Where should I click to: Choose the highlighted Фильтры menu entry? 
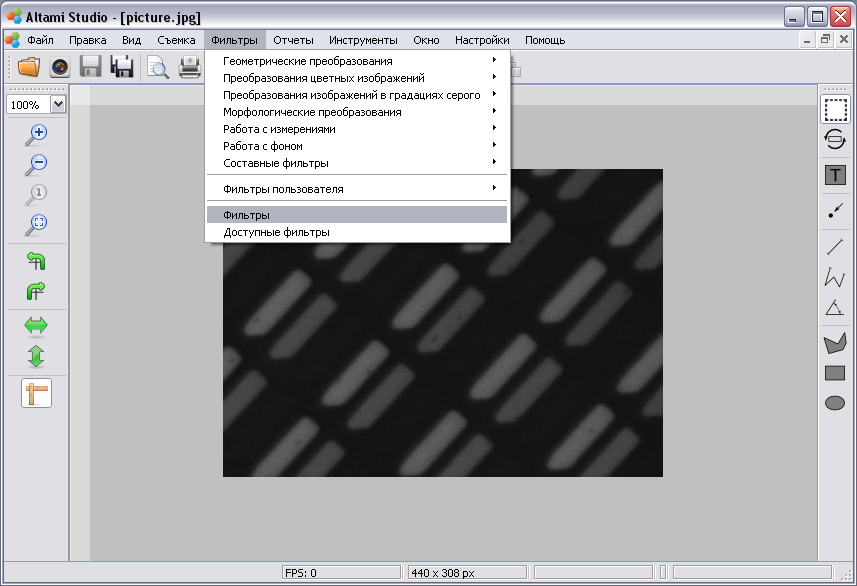pyautogui.click(x=357, y=215)
